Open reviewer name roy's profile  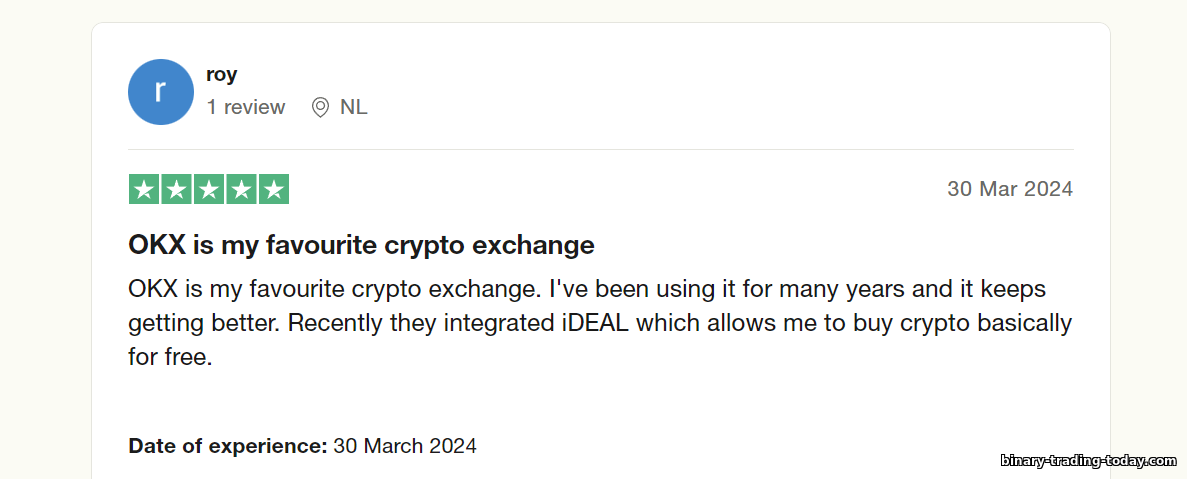pos(222,75)
